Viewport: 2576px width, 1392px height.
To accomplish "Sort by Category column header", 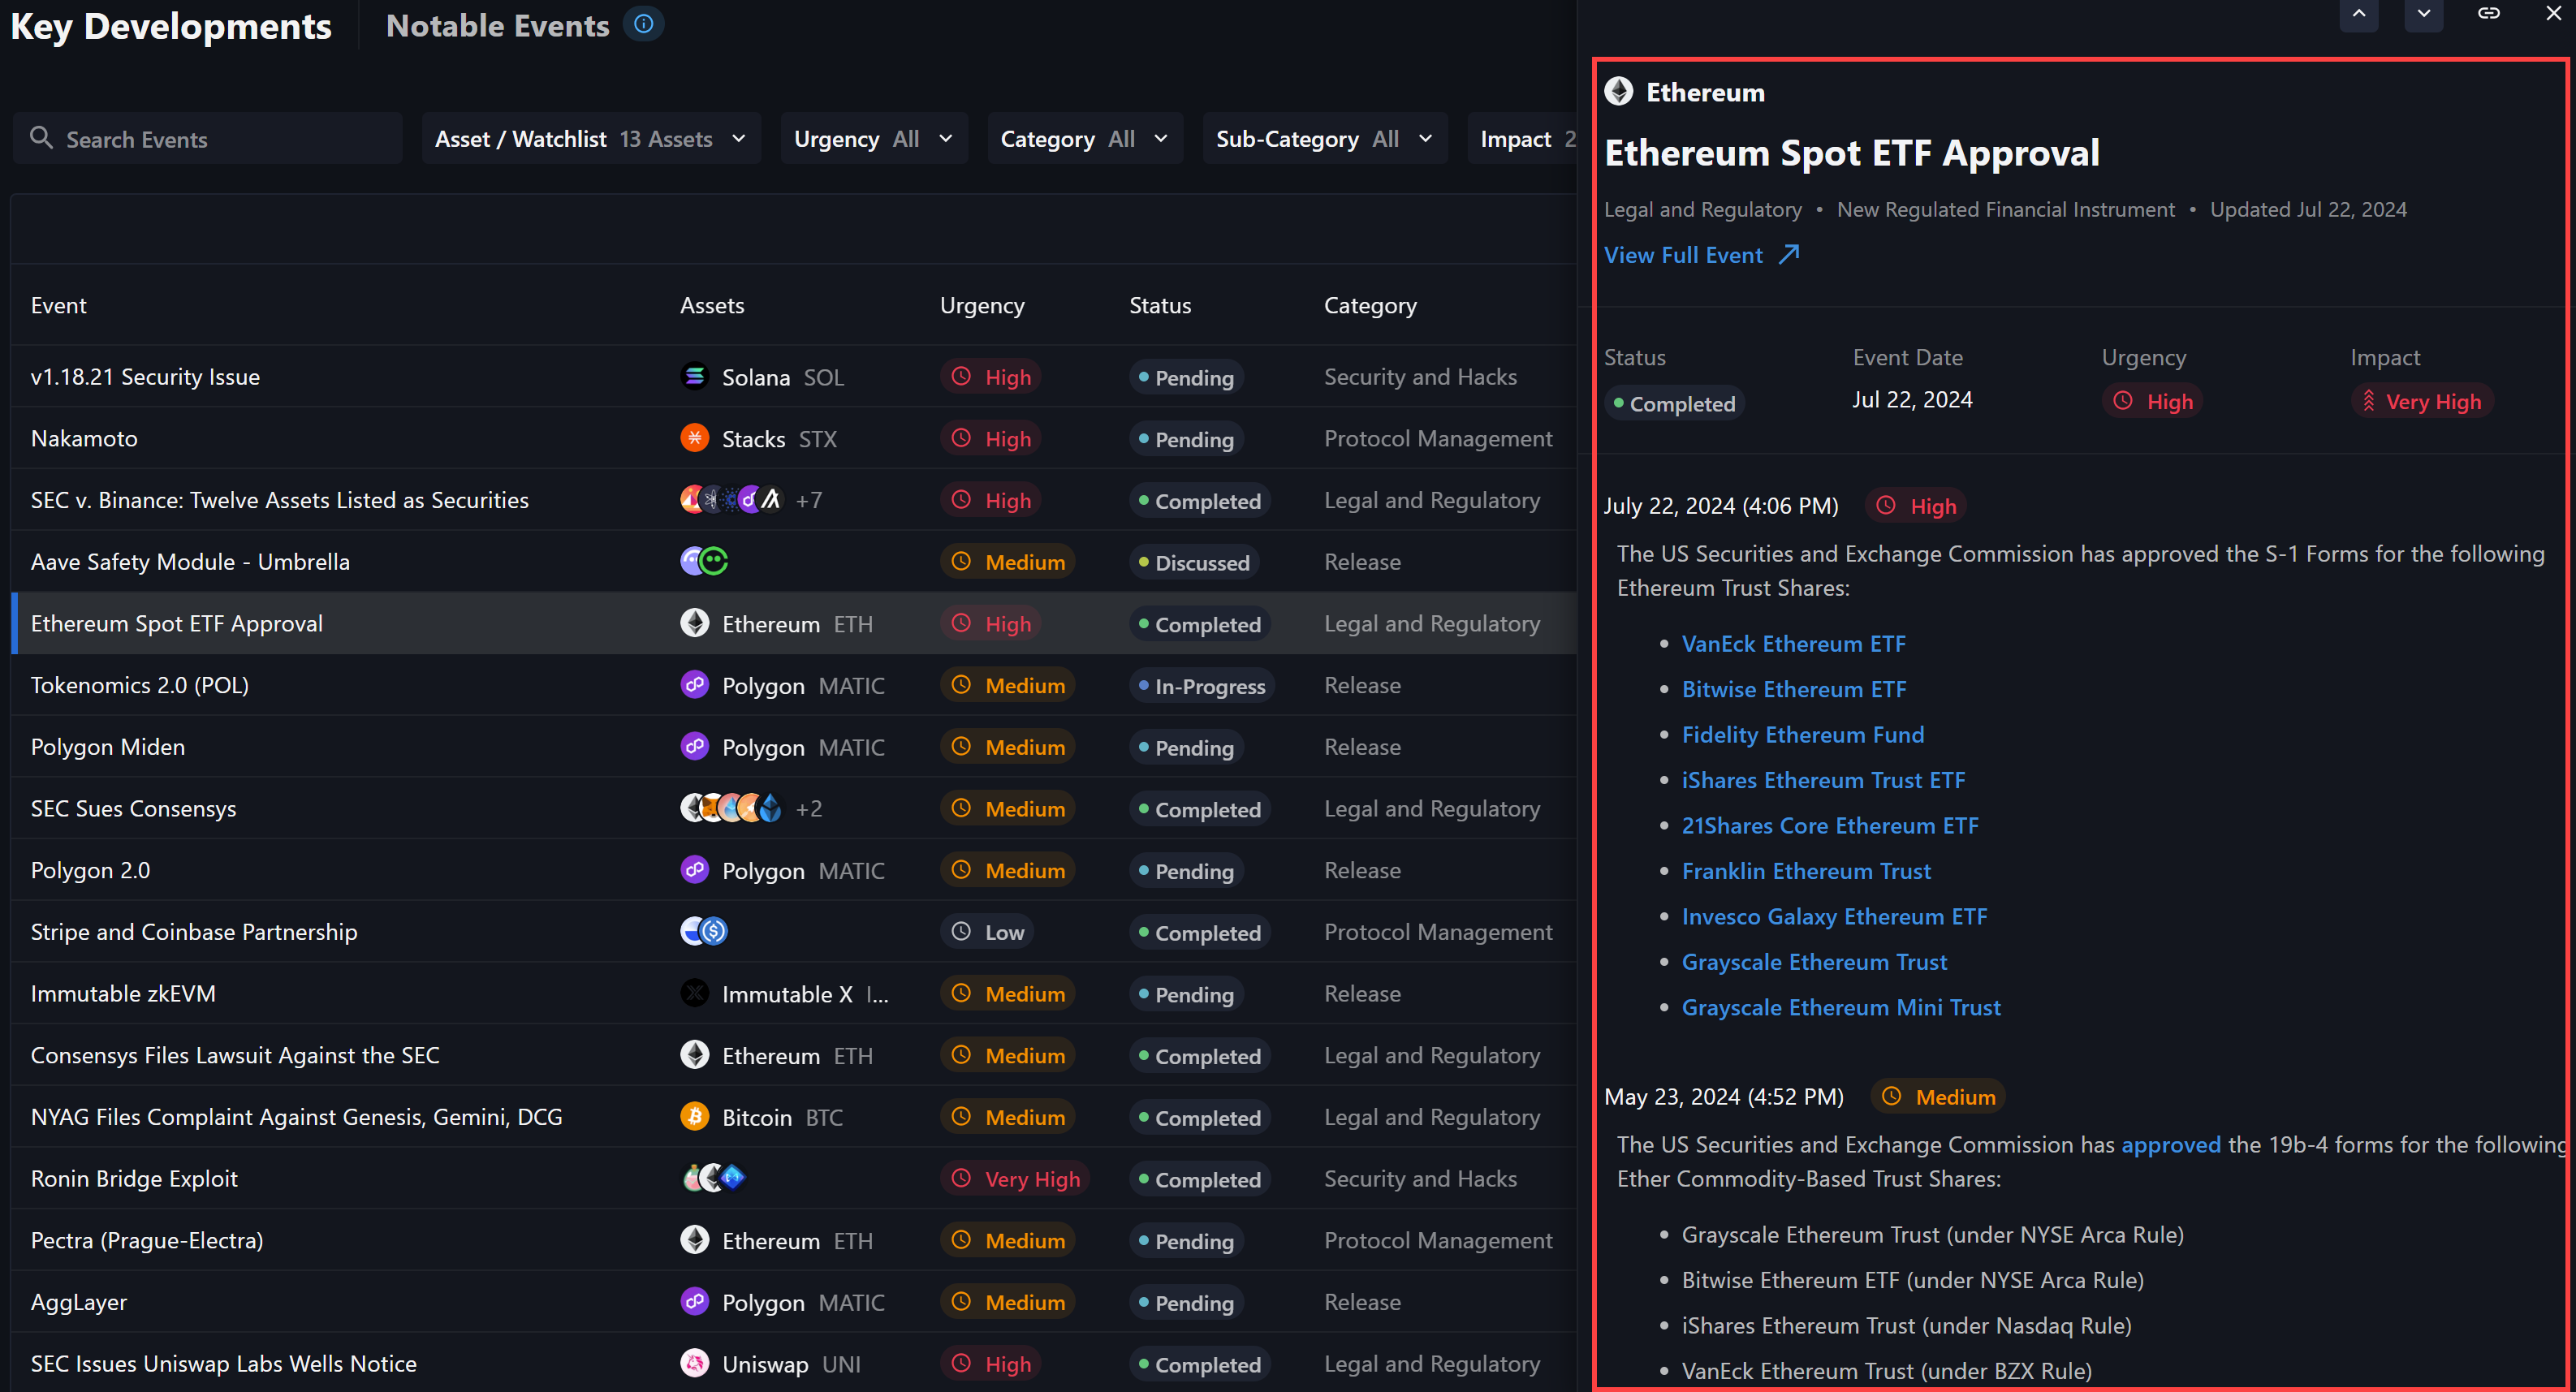I will coord(1370,305).
